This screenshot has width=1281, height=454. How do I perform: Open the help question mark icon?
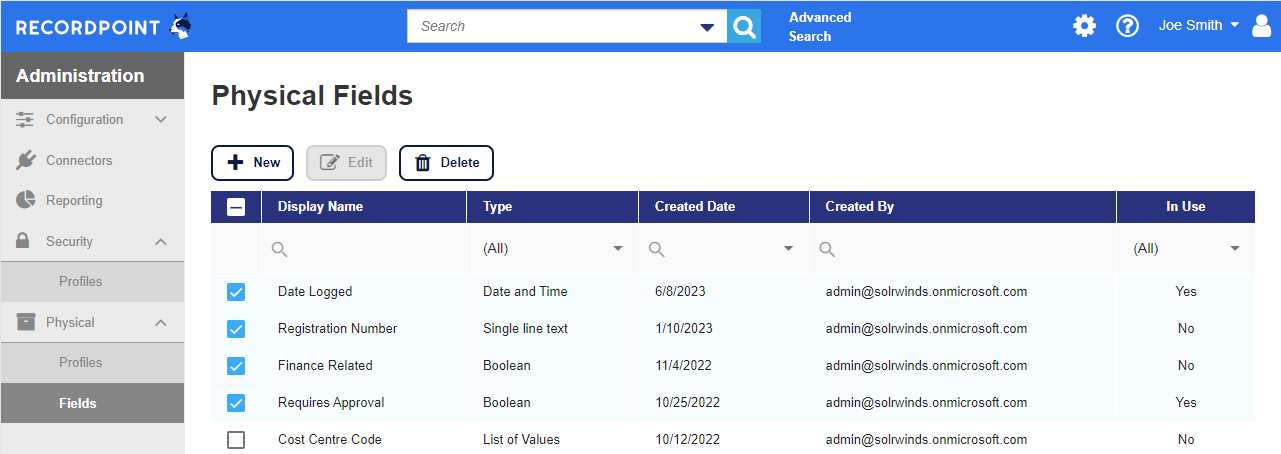pos(1128,26)
